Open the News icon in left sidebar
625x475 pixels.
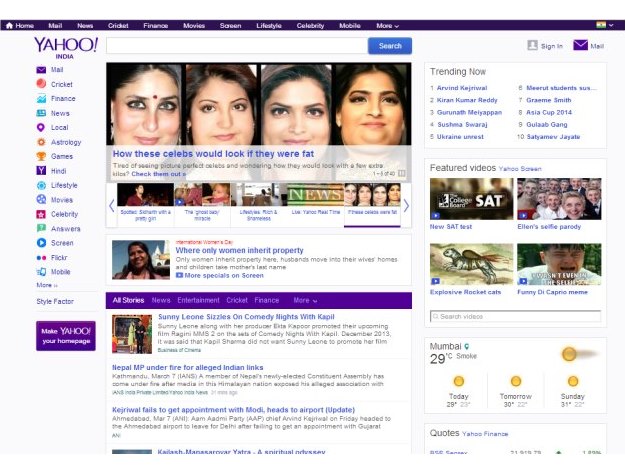(41, 113)
